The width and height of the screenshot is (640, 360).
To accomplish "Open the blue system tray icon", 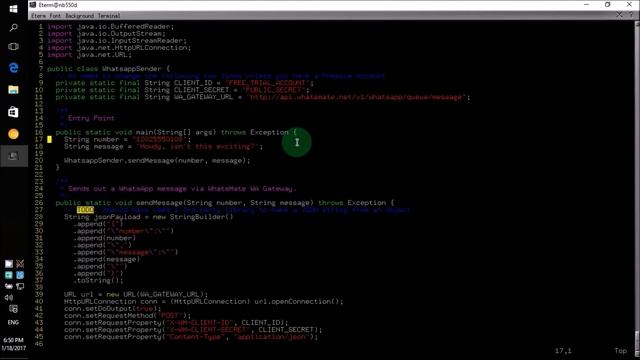I will (x=20, y=275).
